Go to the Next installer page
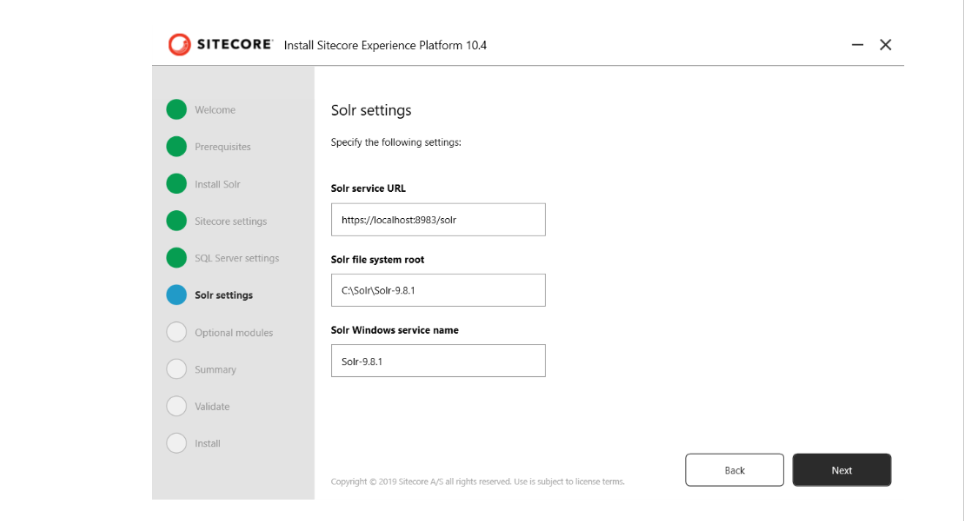This screenshot has width=964, height=521. coord(842,470)
